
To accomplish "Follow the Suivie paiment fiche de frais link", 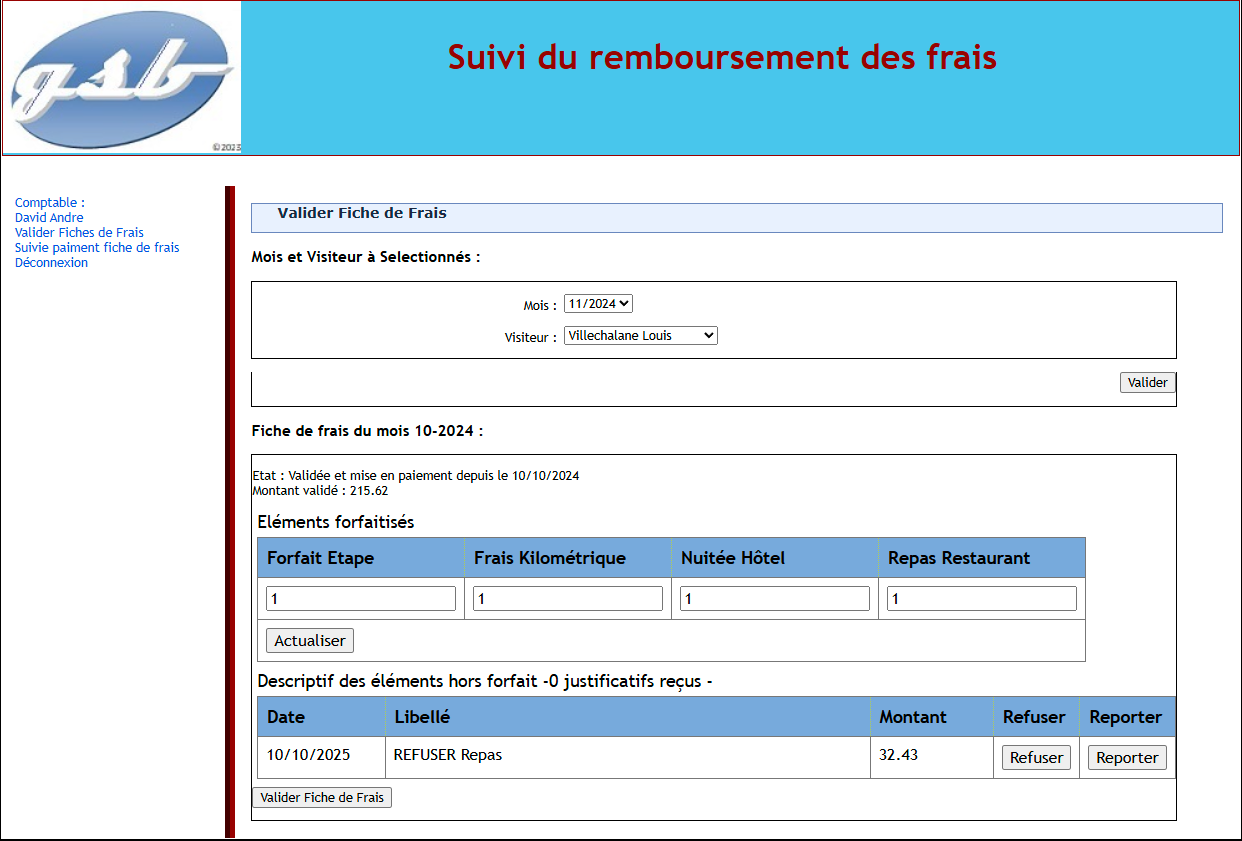I will tap(97, 247).
